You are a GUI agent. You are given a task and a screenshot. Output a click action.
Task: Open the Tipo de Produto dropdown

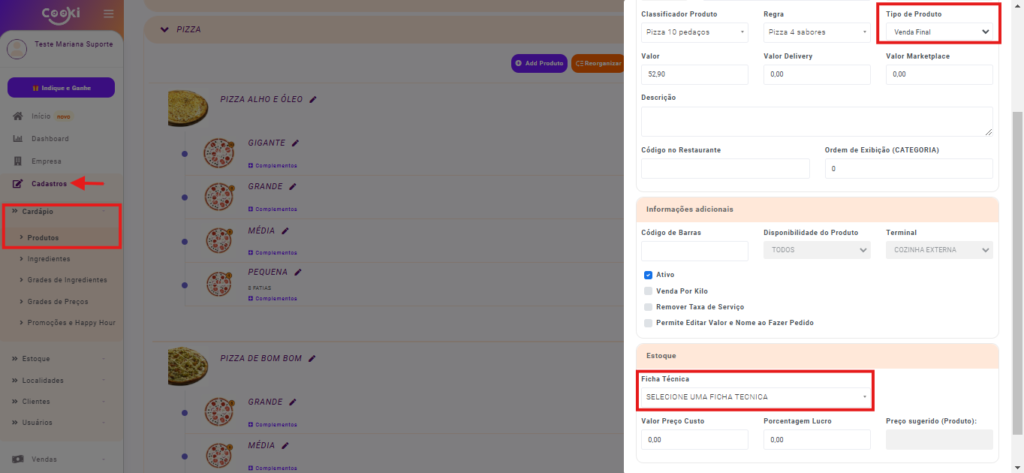[939, 32]
